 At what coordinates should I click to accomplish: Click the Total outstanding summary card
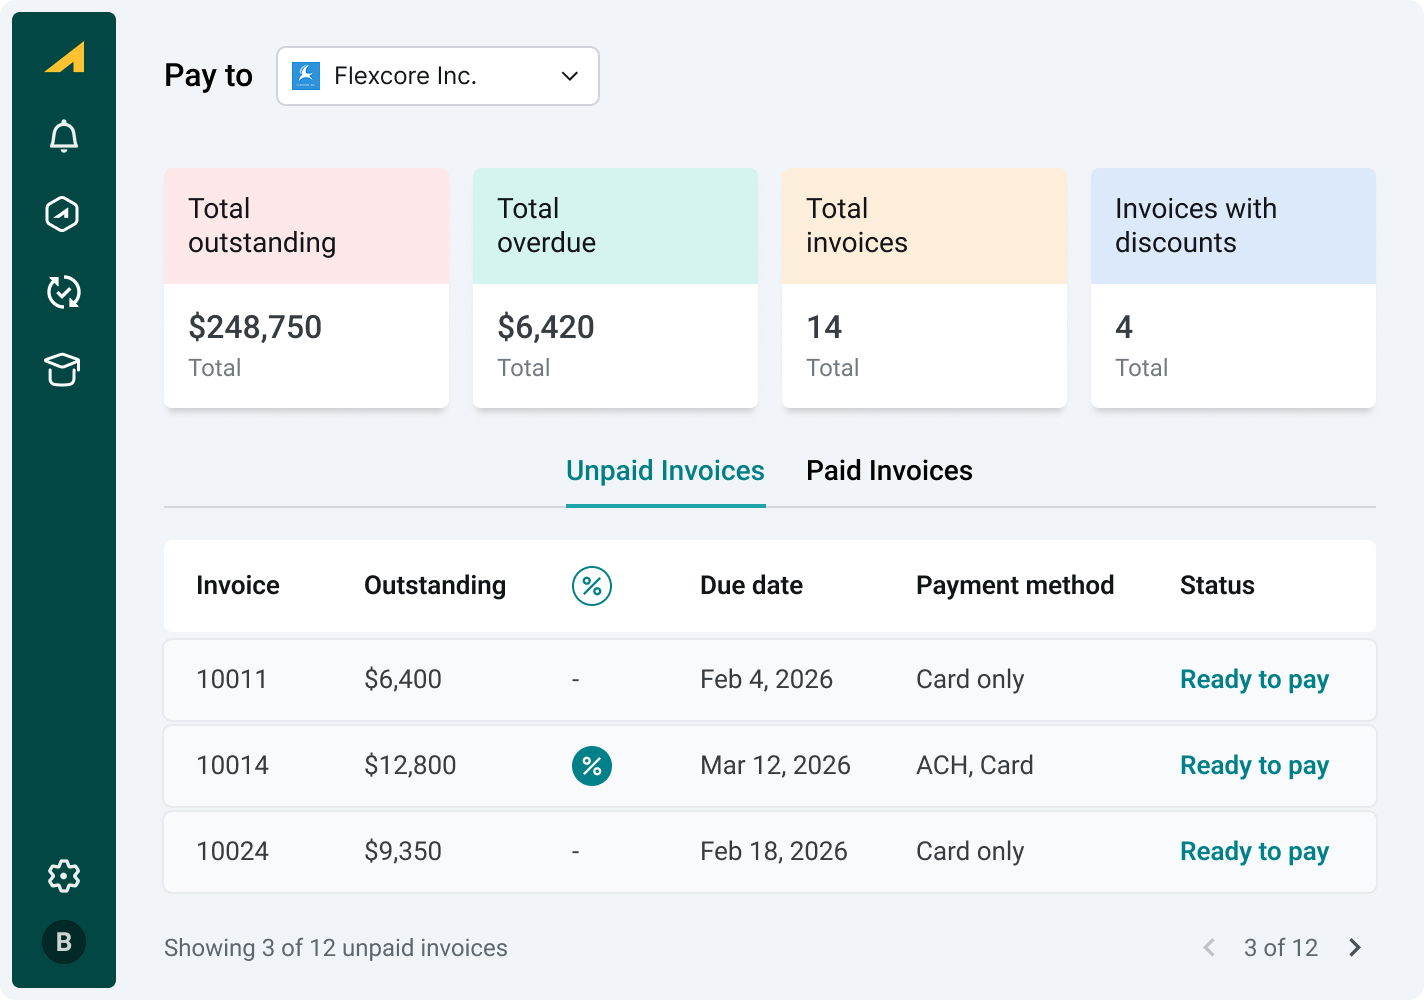point(306,288)
